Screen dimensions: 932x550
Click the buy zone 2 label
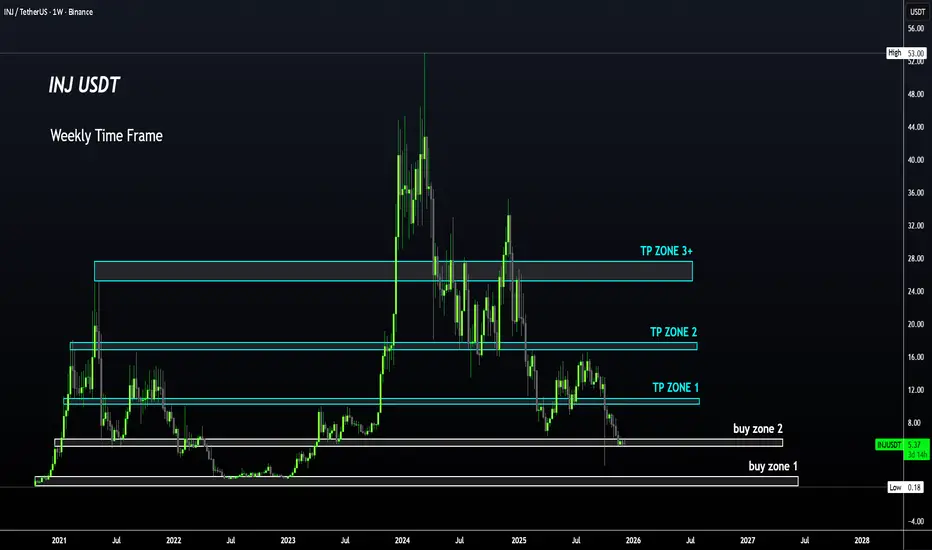[x=758, y=429]
